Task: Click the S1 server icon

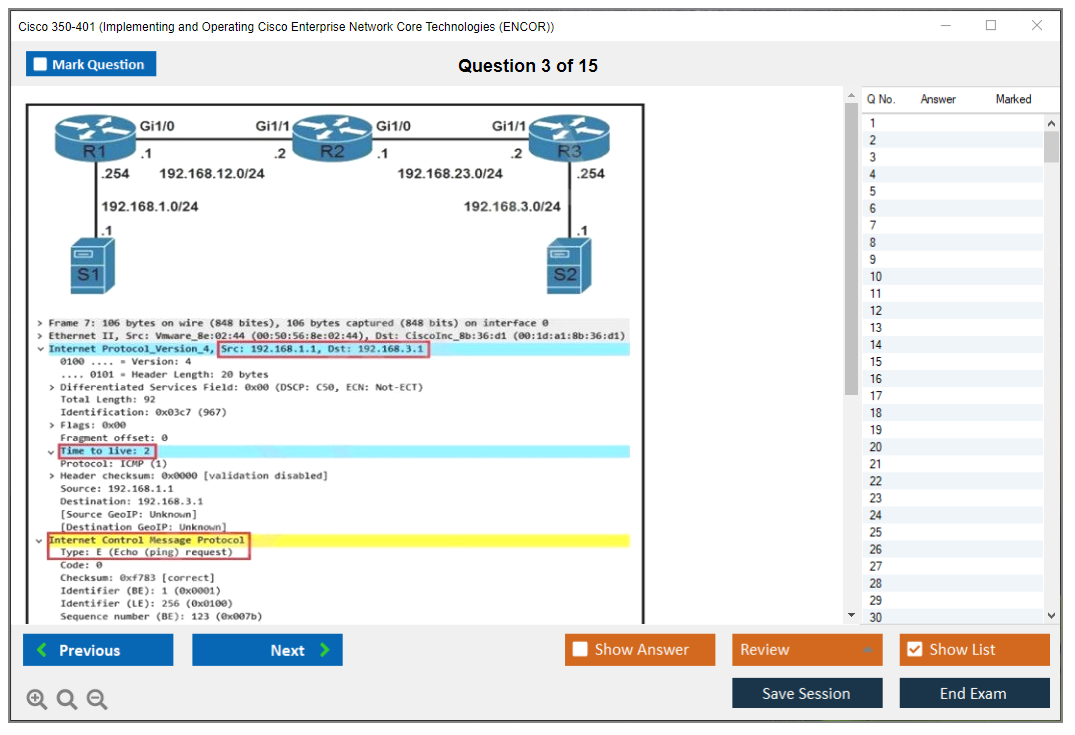Action: coord(93,266)
